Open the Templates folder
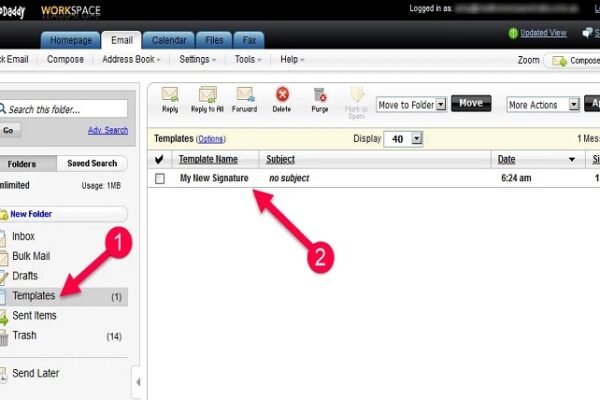The width and height of the screenshot is (600, 400). 64,296
